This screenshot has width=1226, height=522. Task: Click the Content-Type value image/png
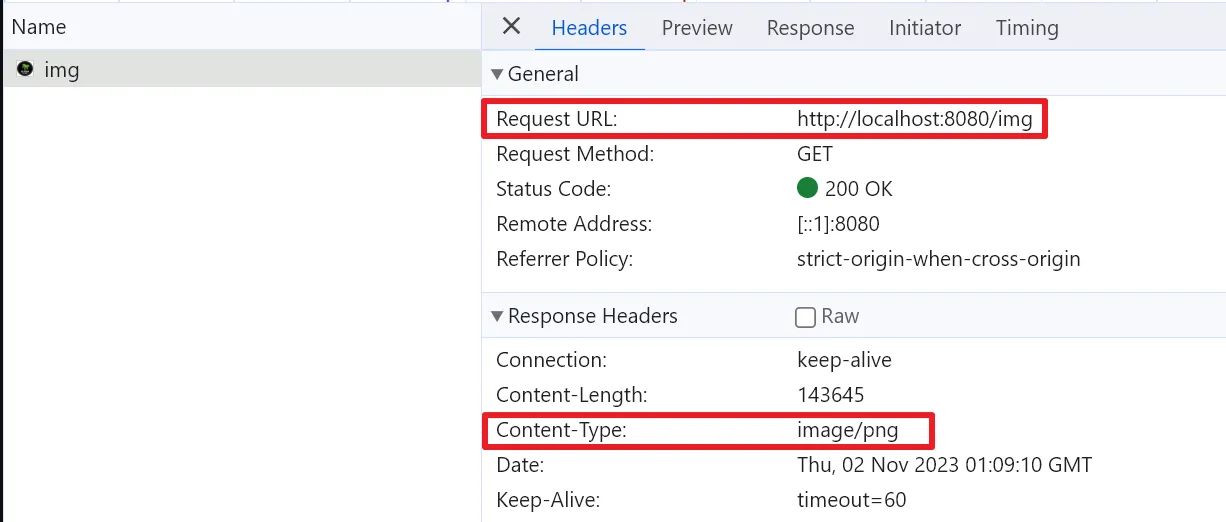[848, 430]
